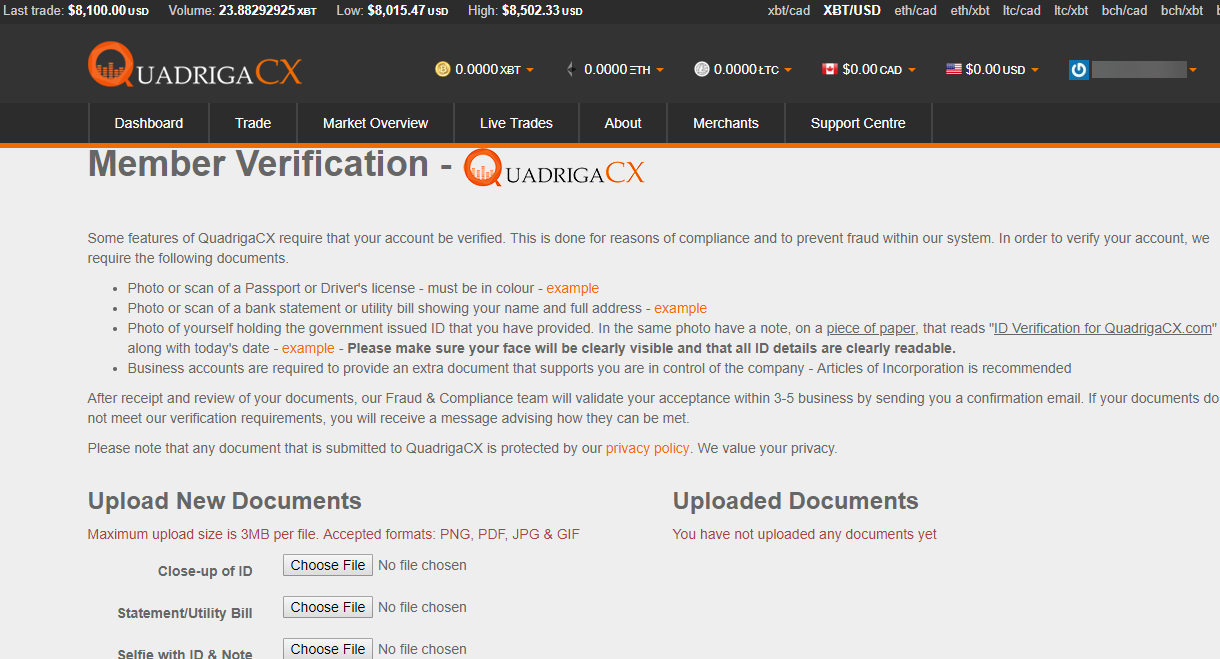Open the USD balance dropdown arrow
Screen dimensions: 1220x659
point(1035,70)
